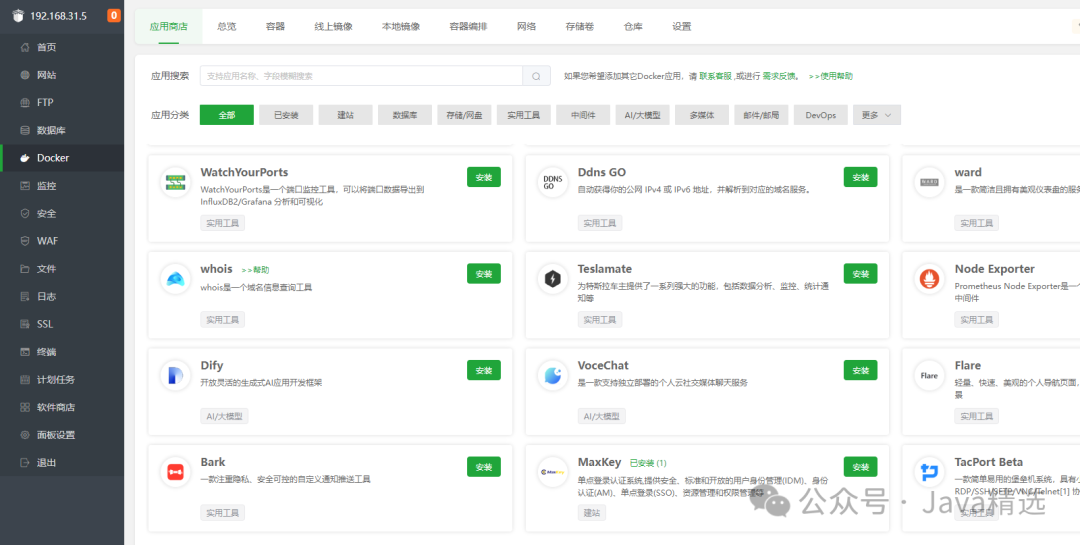Filter apps by 中间件
Image resolution: width=1080 pixels, height=545 pixels.
583,115
